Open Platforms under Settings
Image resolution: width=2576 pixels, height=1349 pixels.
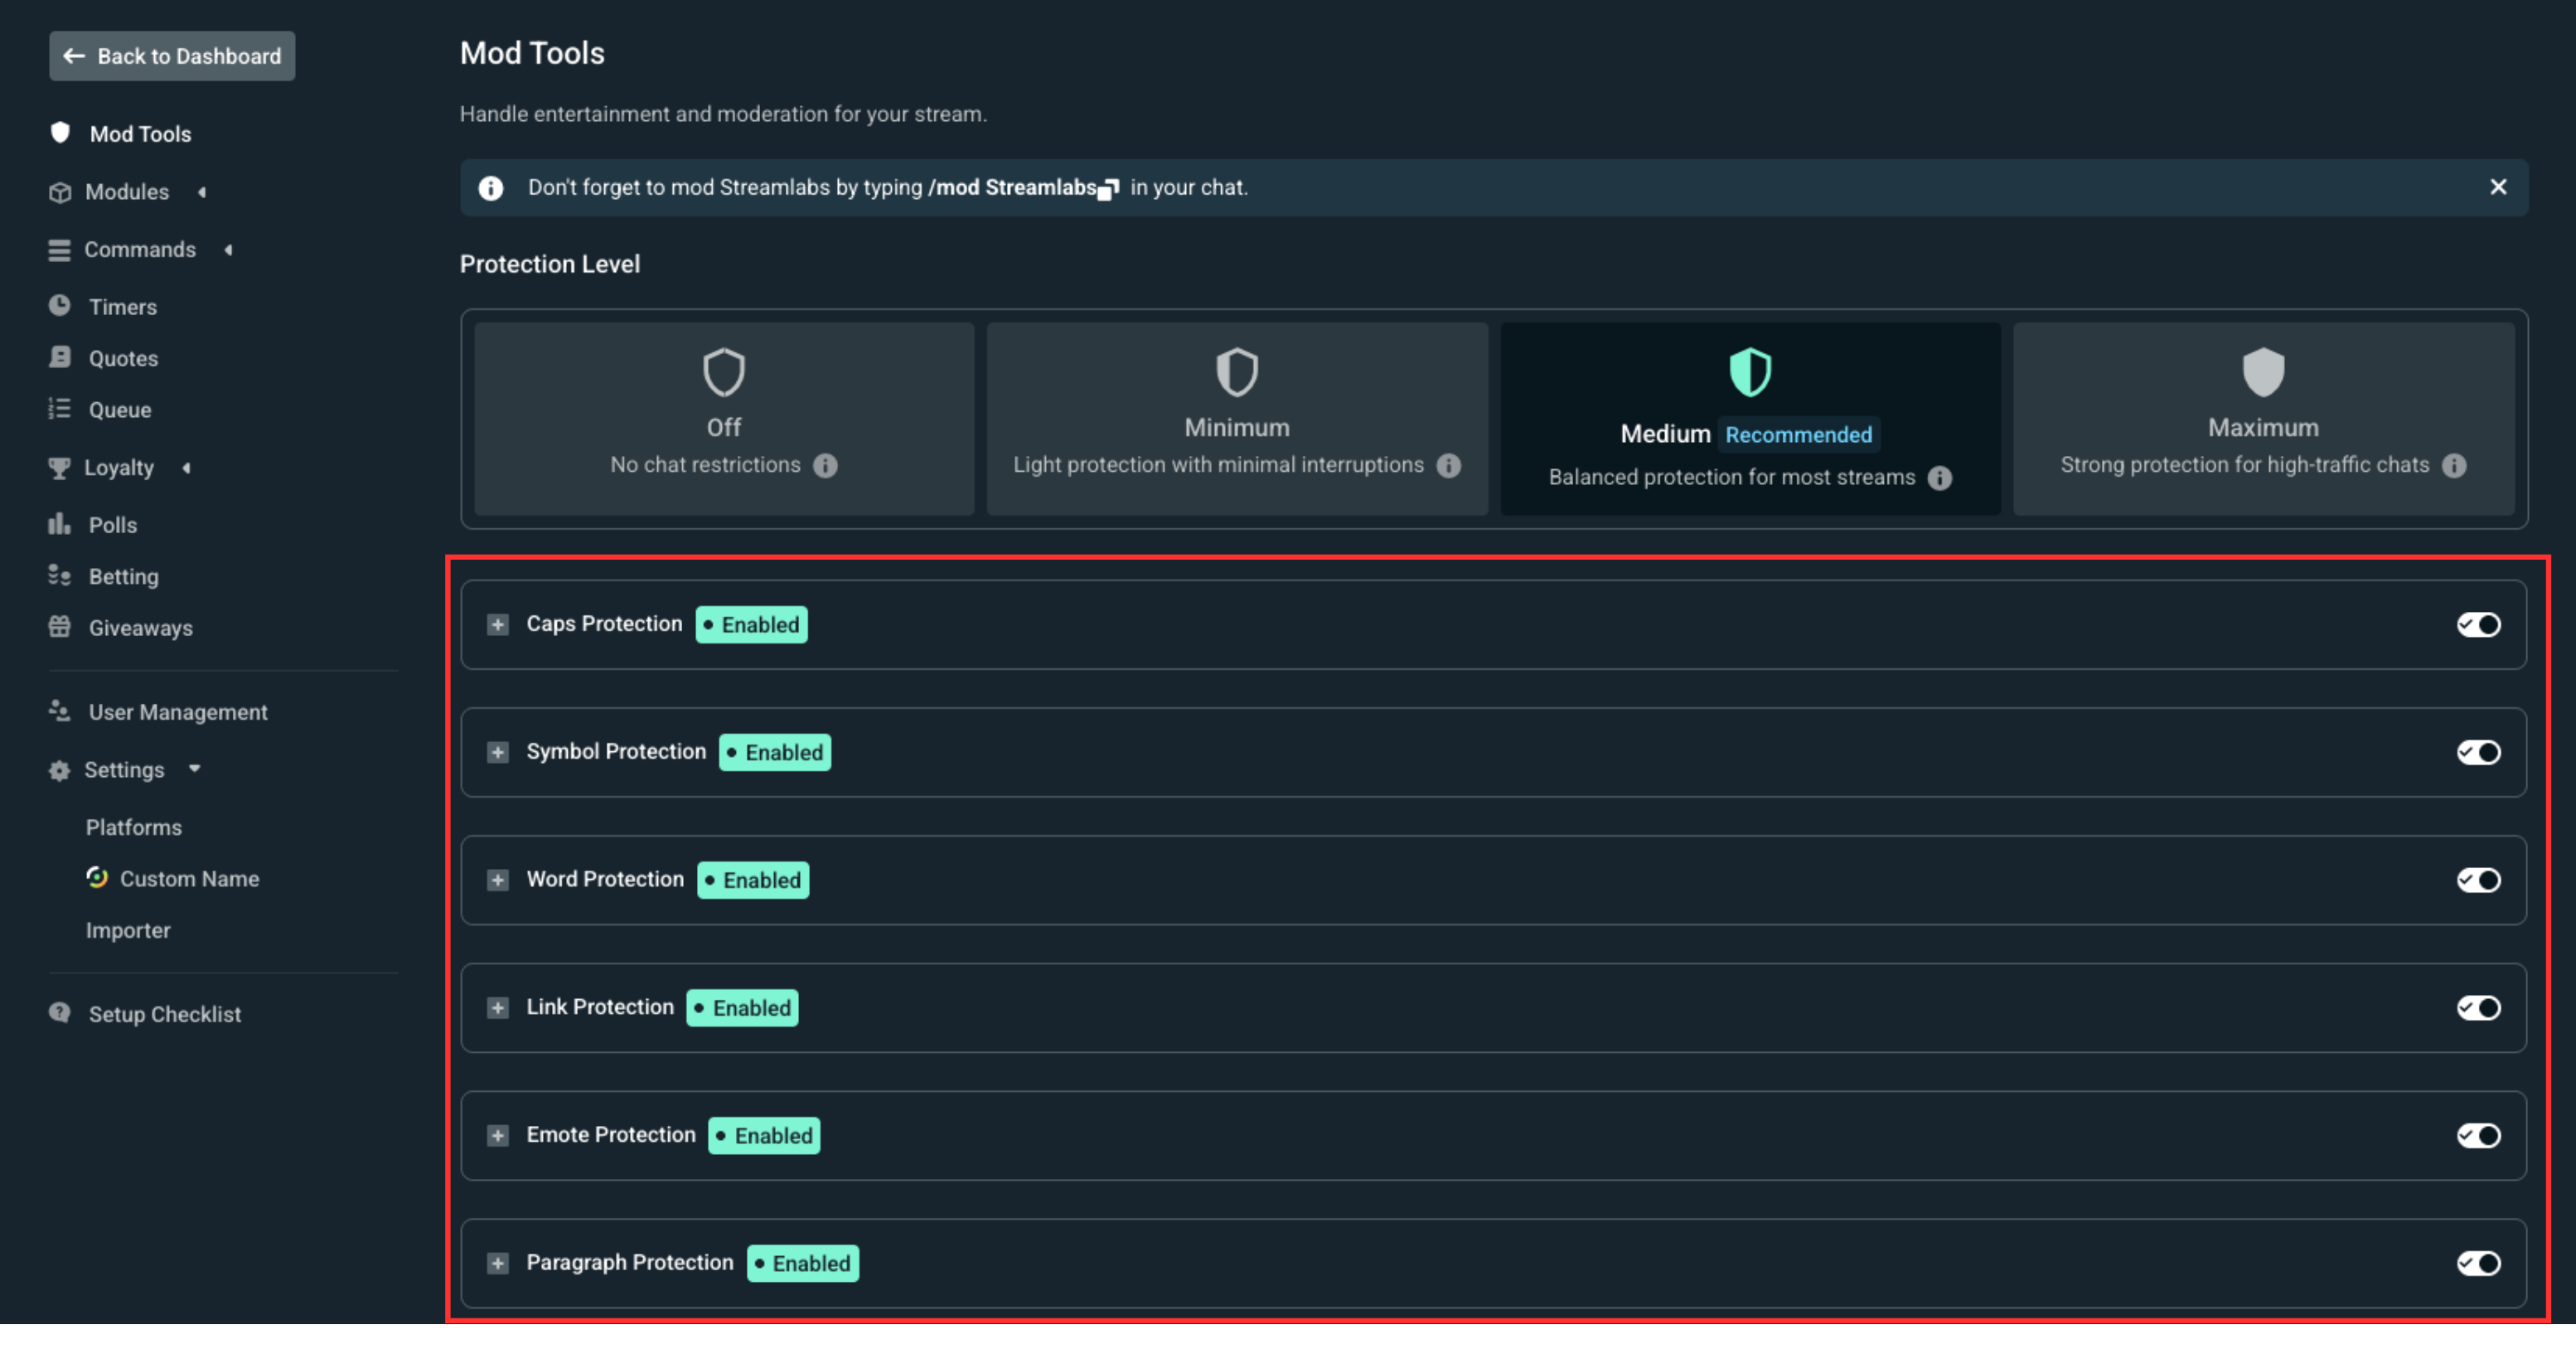pos(134,827)
